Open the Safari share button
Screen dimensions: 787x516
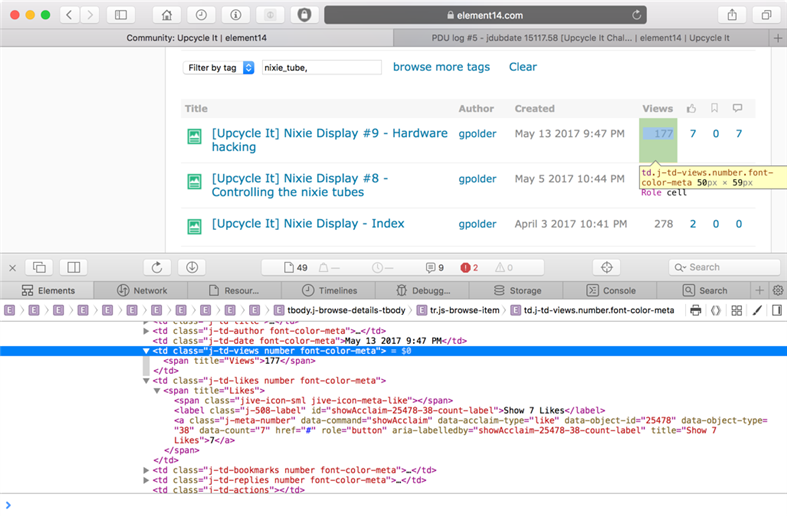click(732, 15)
